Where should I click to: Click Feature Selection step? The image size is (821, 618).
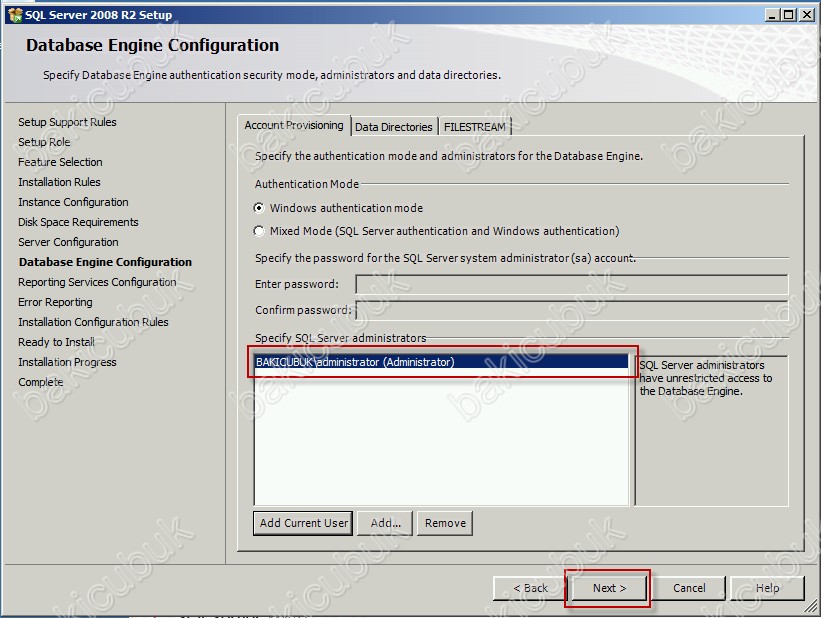coord(60,162)
